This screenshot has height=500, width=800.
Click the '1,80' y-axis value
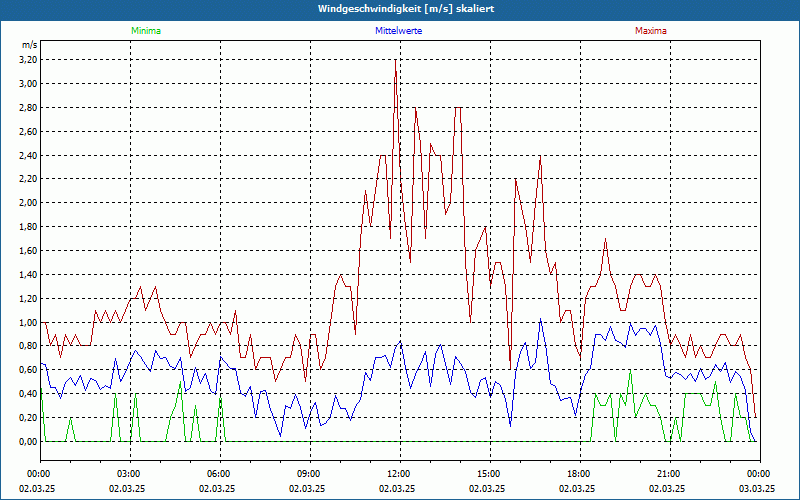pyautogui.click(x=28, y=227)
